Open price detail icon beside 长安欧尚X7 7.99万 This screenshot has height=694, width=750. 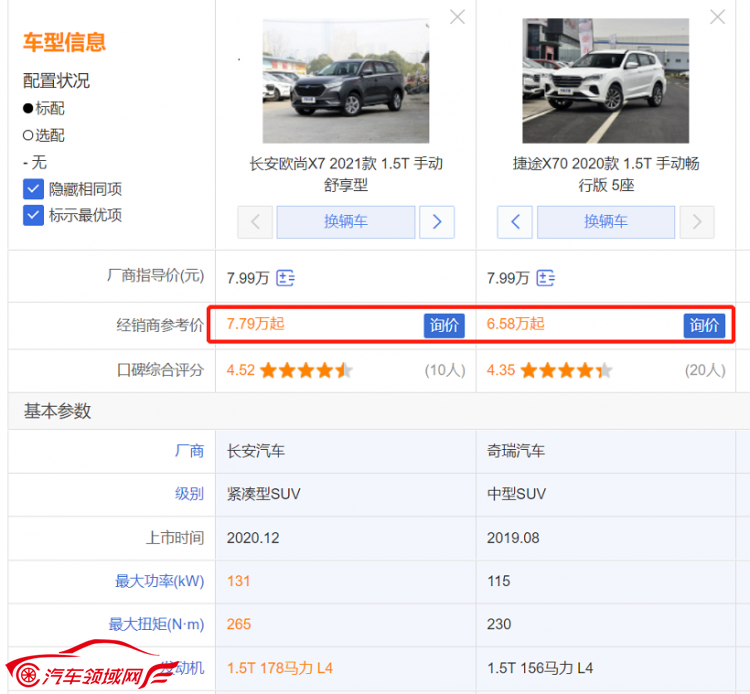coord(286,277)
